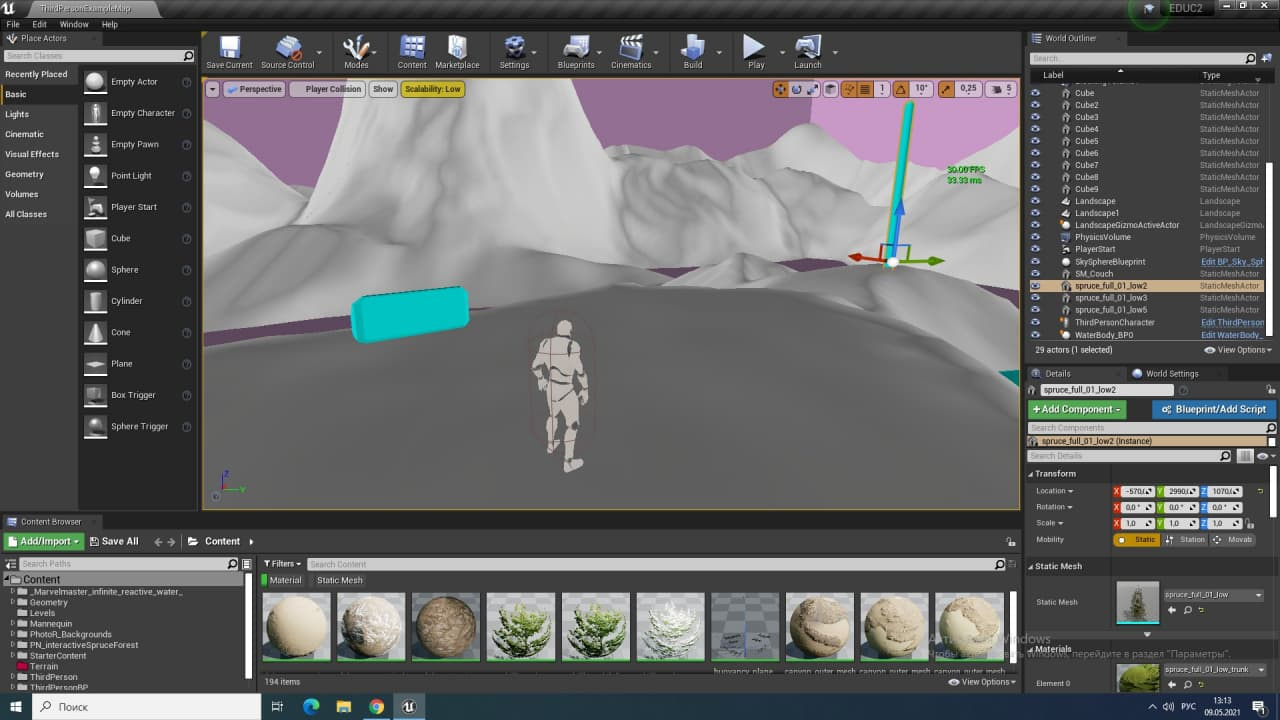Open the scale snap value 0,25 dropdown

(968, 89)
